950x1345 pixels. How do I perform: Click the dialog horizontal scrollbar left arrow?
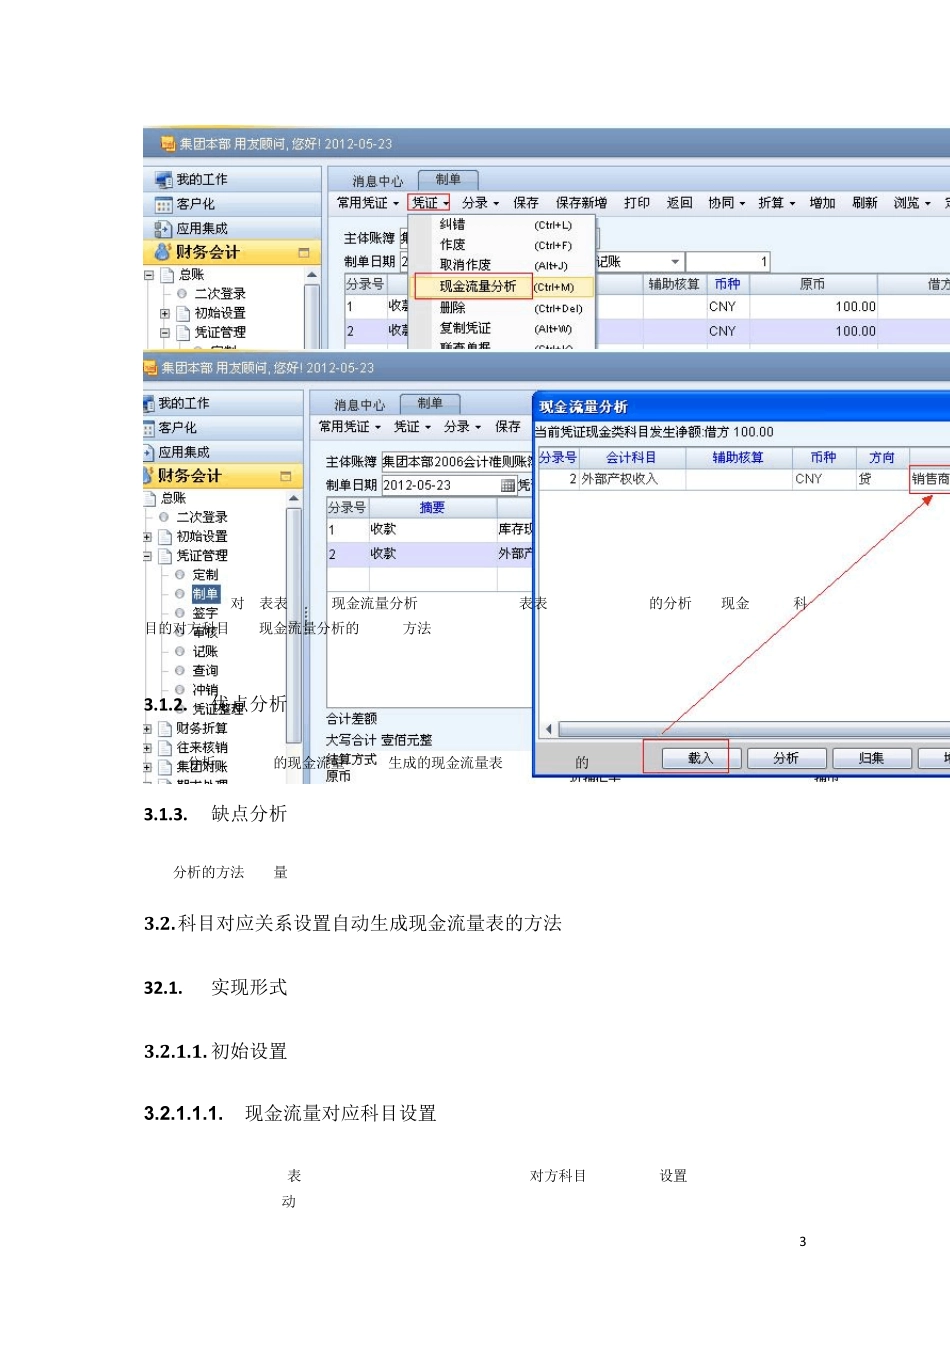pos(548,729)
